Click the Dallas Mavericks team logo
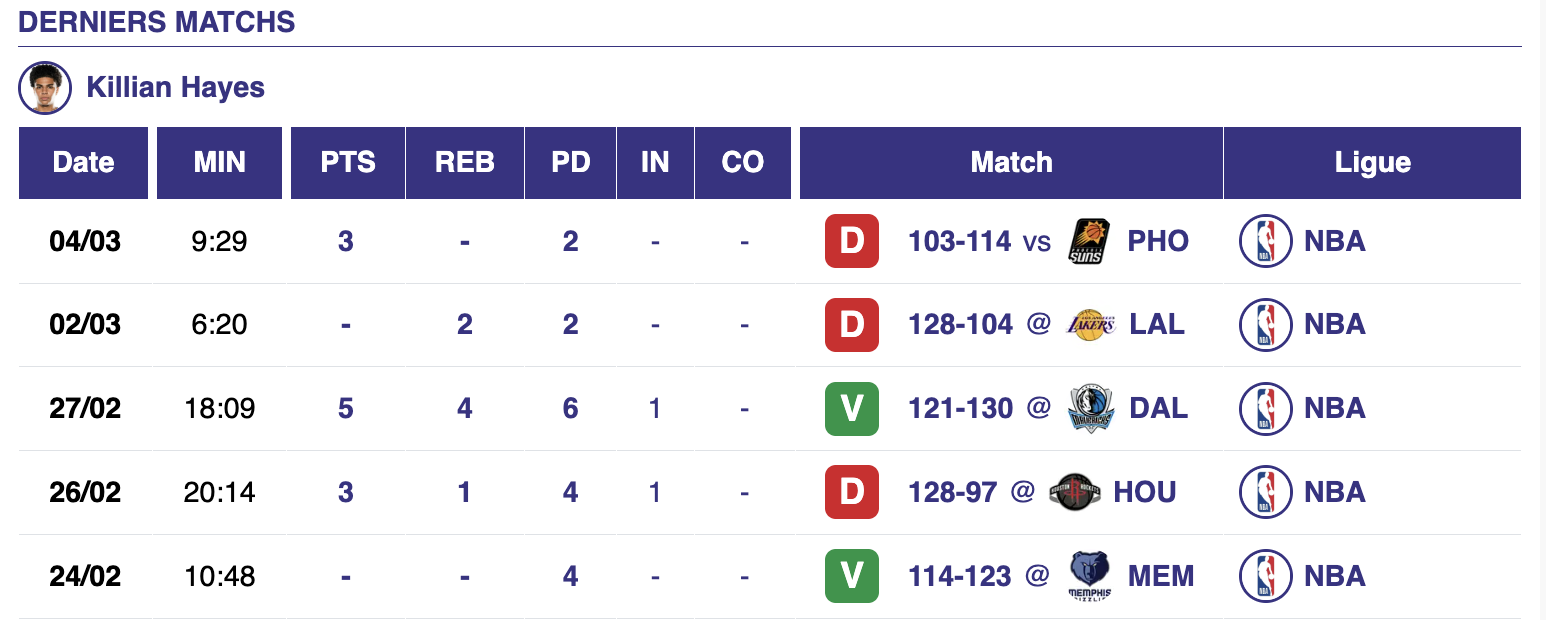The image size is (1546, 620). 1090,409
